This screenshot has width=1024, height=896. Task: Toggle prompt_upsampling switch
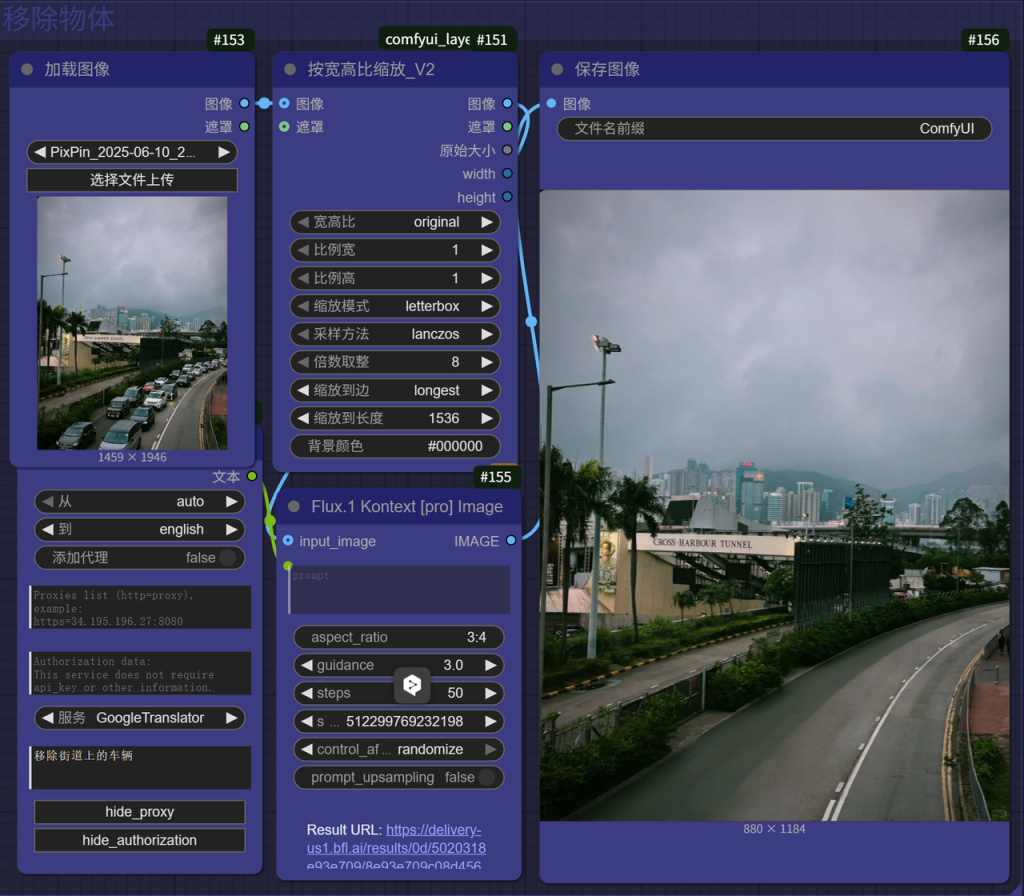[486, 777]
